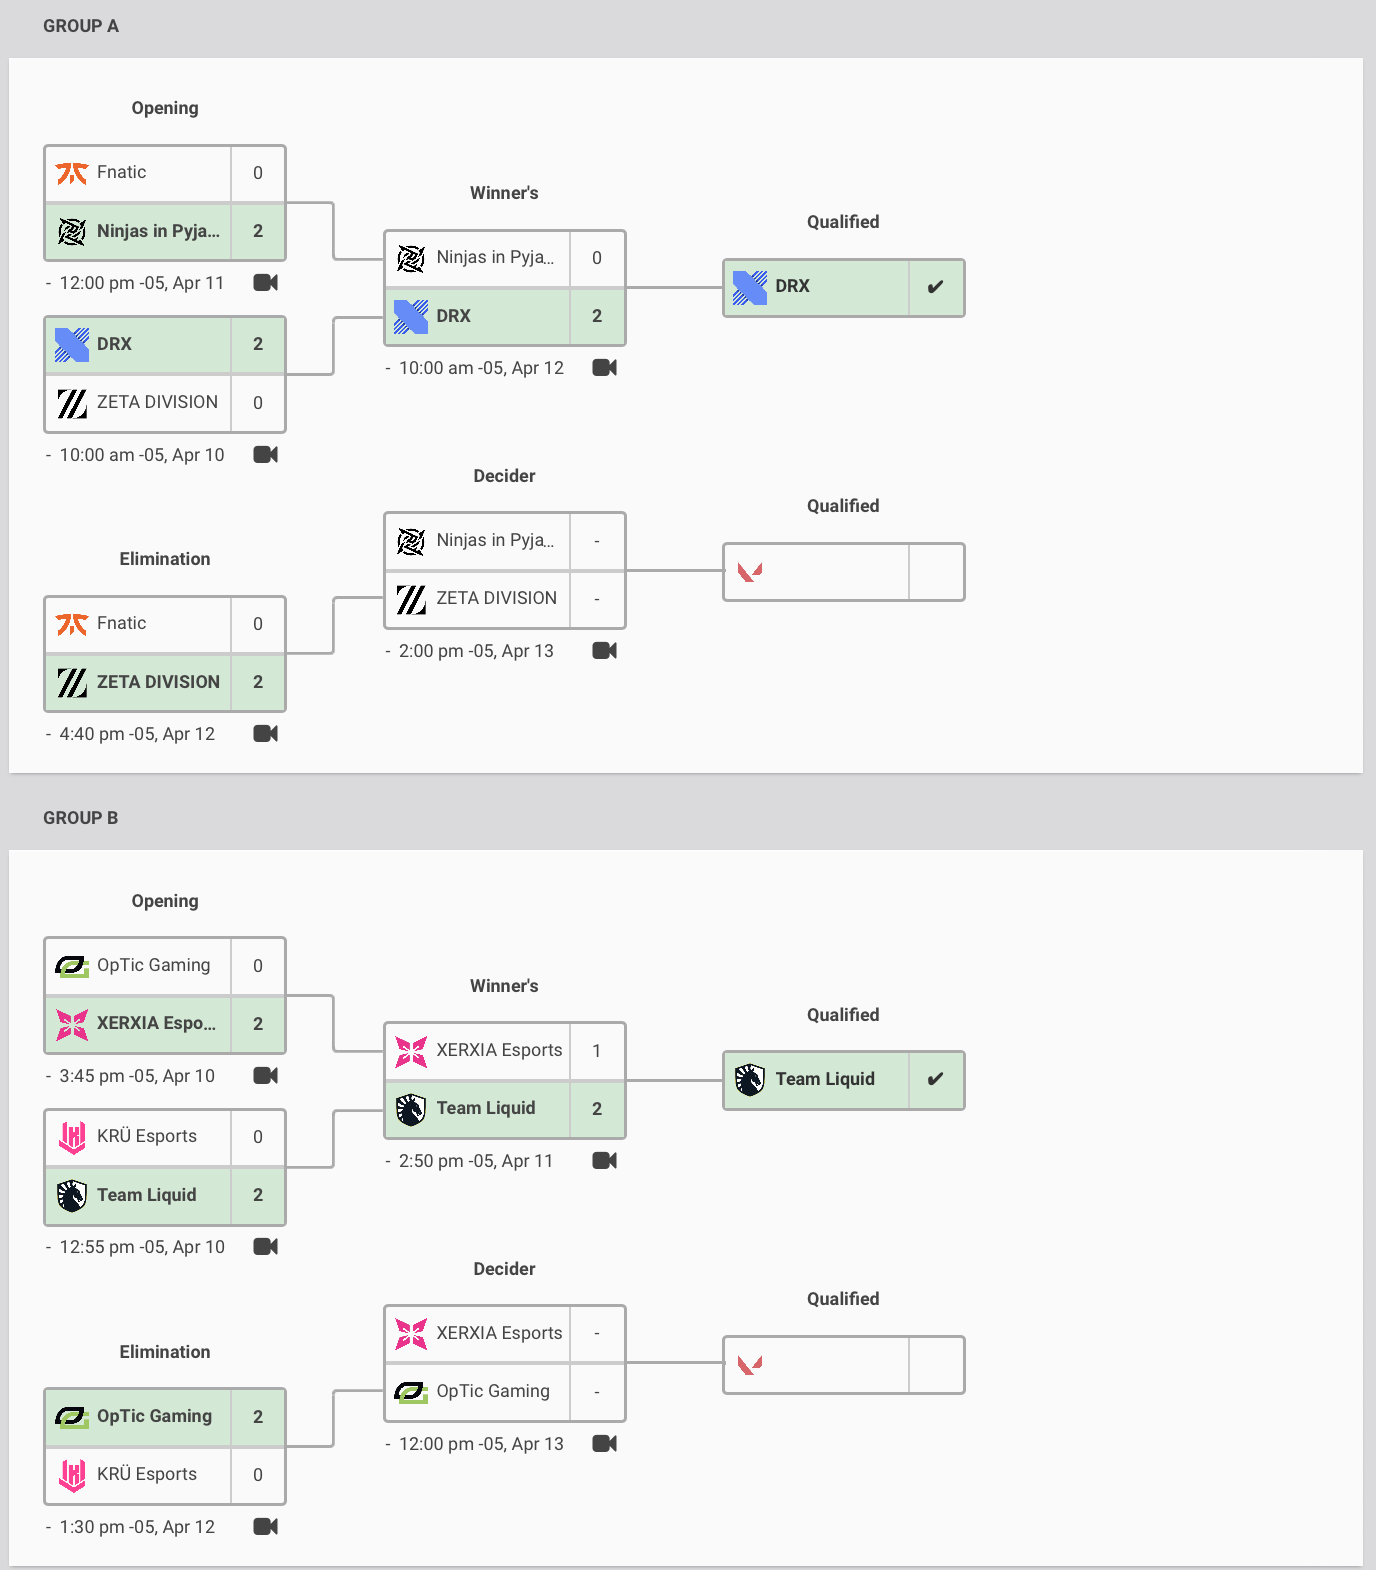Click video icon for KRÜ vs Team Liquid opener
Viewport: 1376px width, 1570px height.
tap(265, 1247)
